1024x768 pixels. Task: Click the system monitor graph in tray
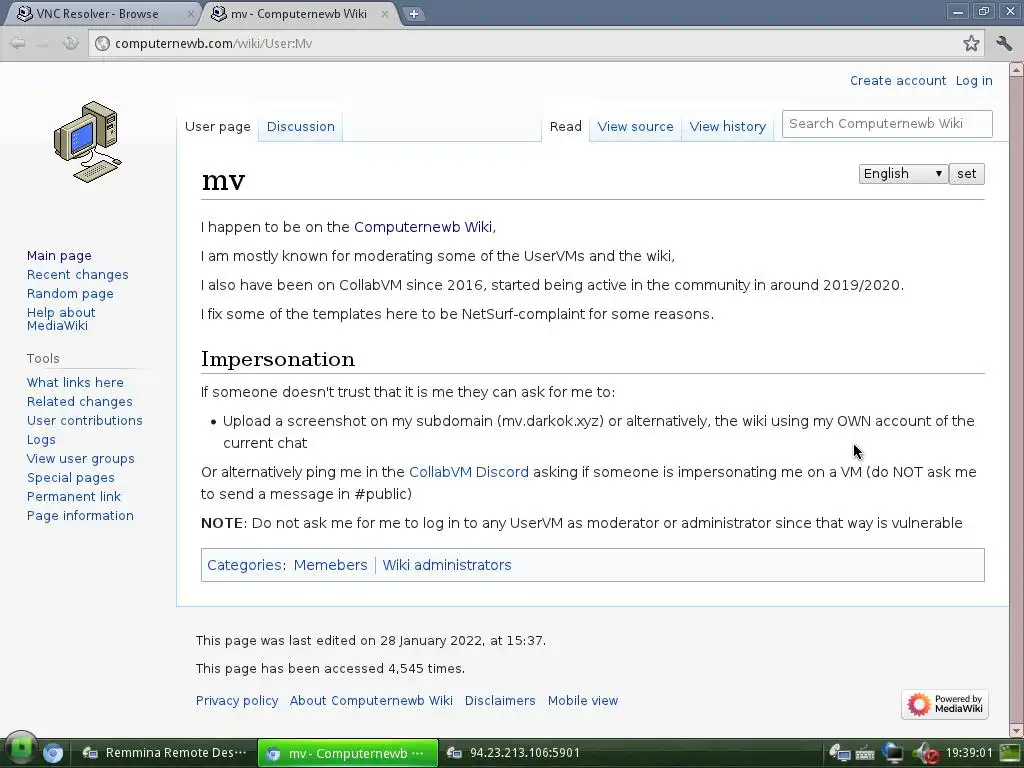1010,753
